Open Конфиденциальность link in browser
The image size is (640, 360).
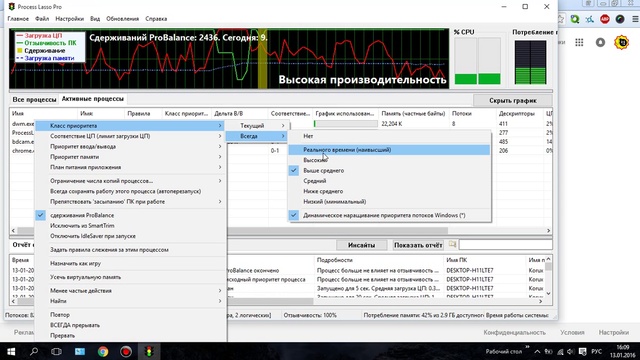coord(514,332)
